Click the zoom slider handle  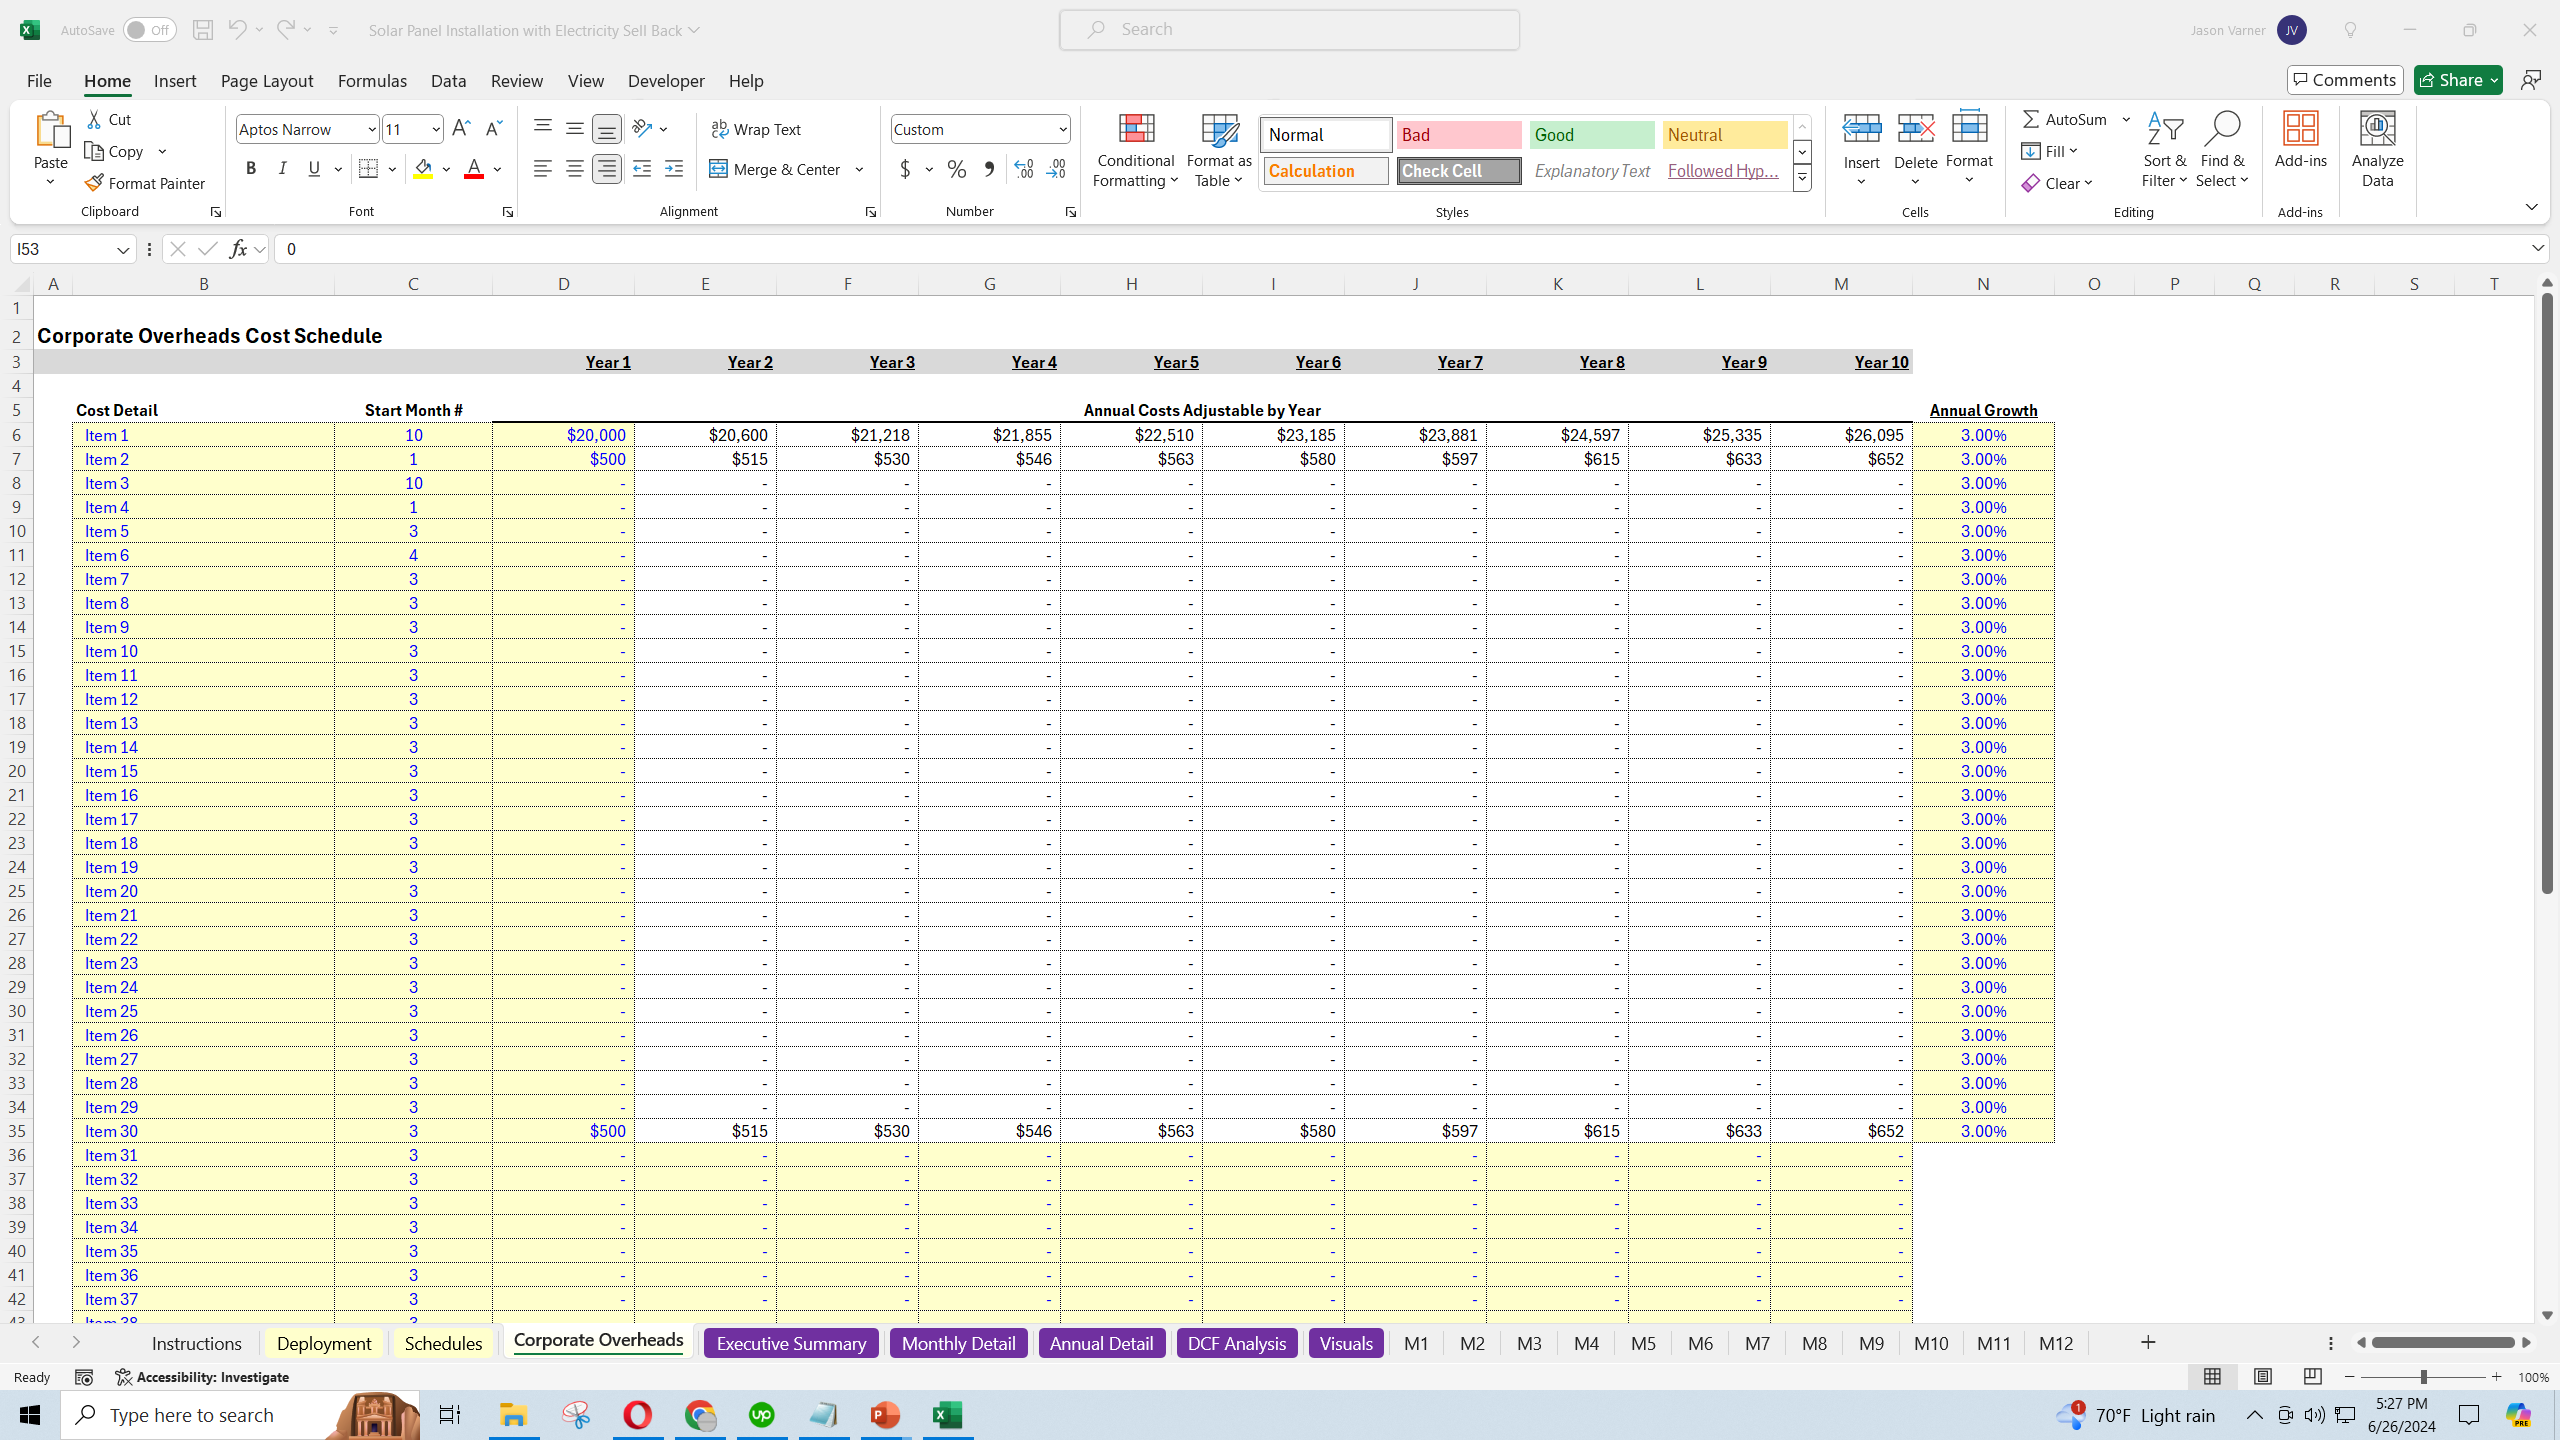[x=2424, y=1377]
